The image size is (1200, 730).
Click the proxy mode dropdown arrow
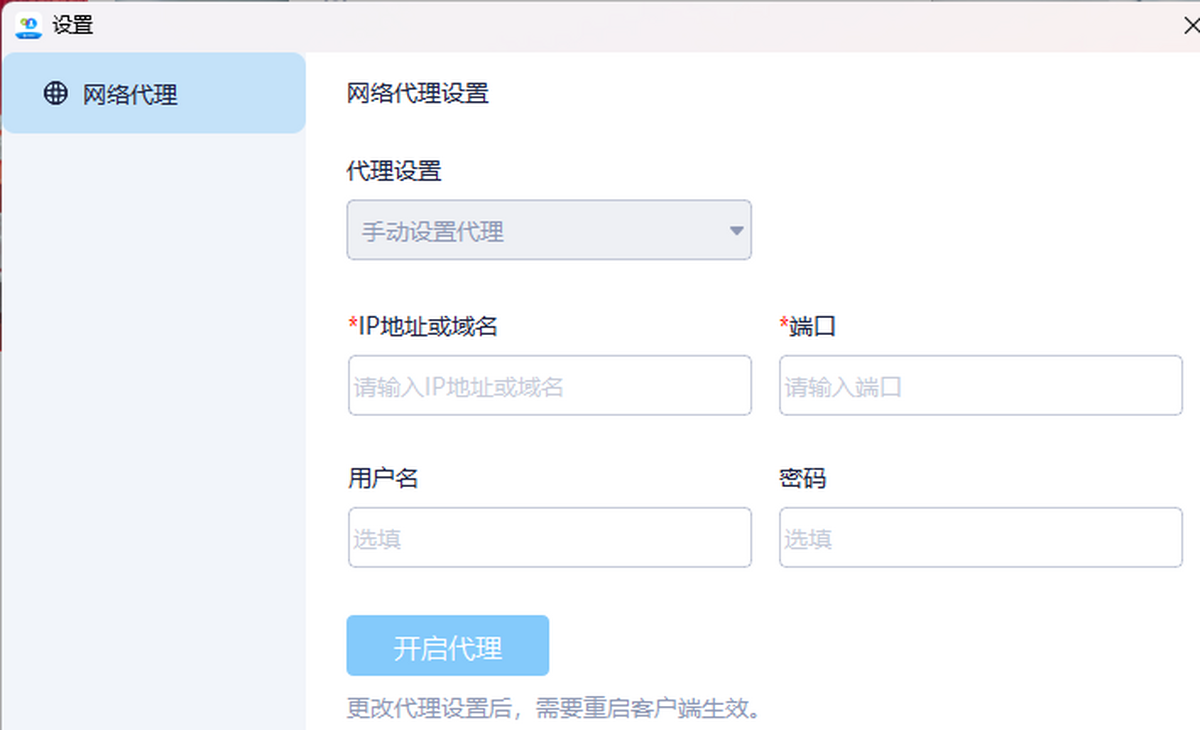[736, 231]
